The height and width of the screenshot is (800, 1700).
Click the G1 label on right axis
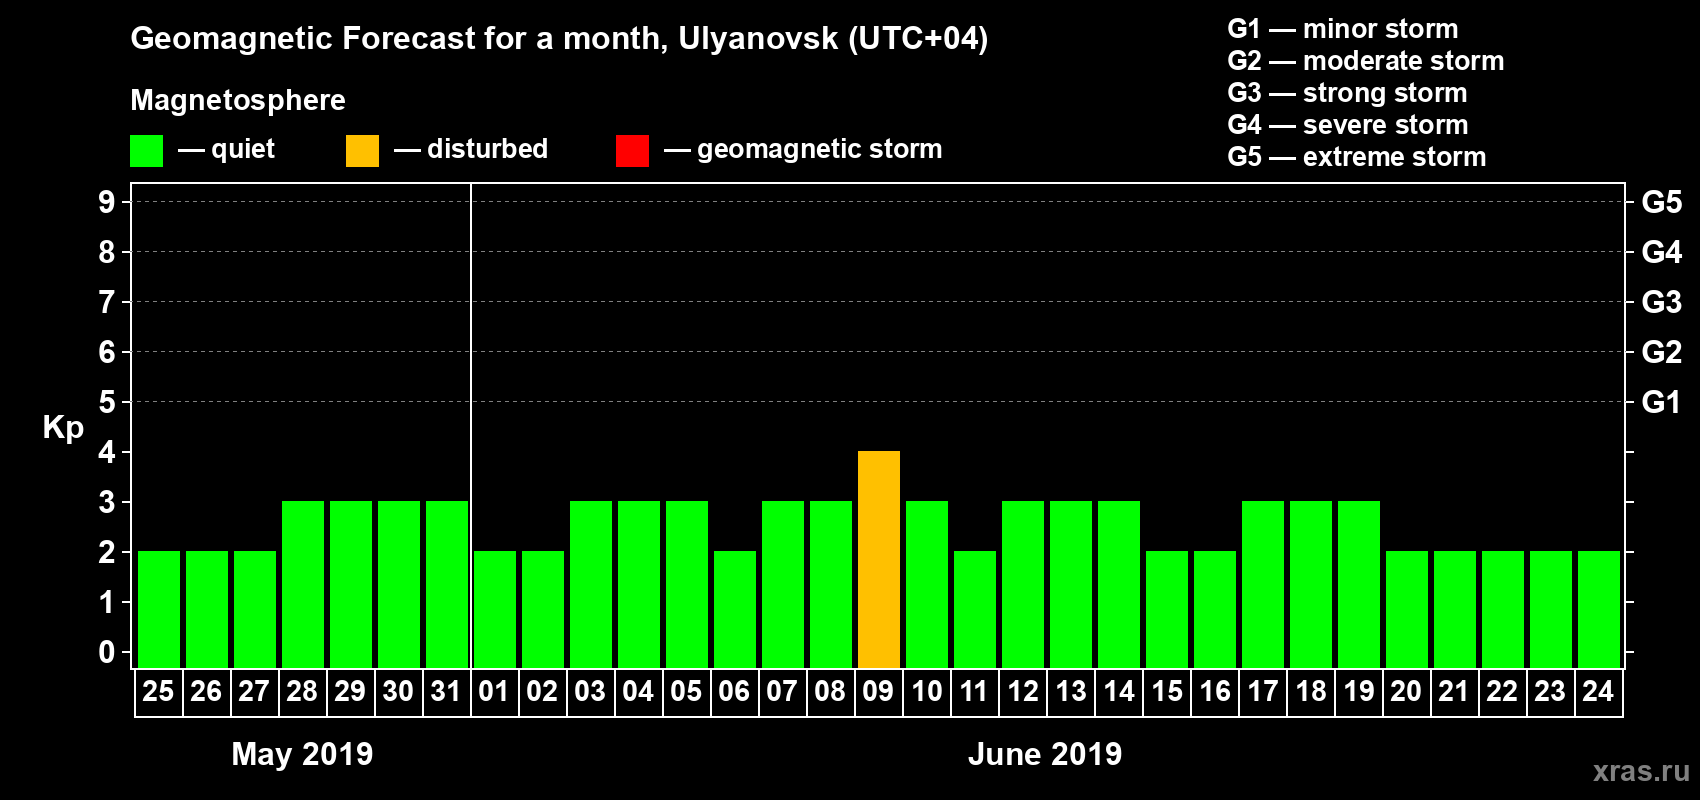click(1662, 402)
